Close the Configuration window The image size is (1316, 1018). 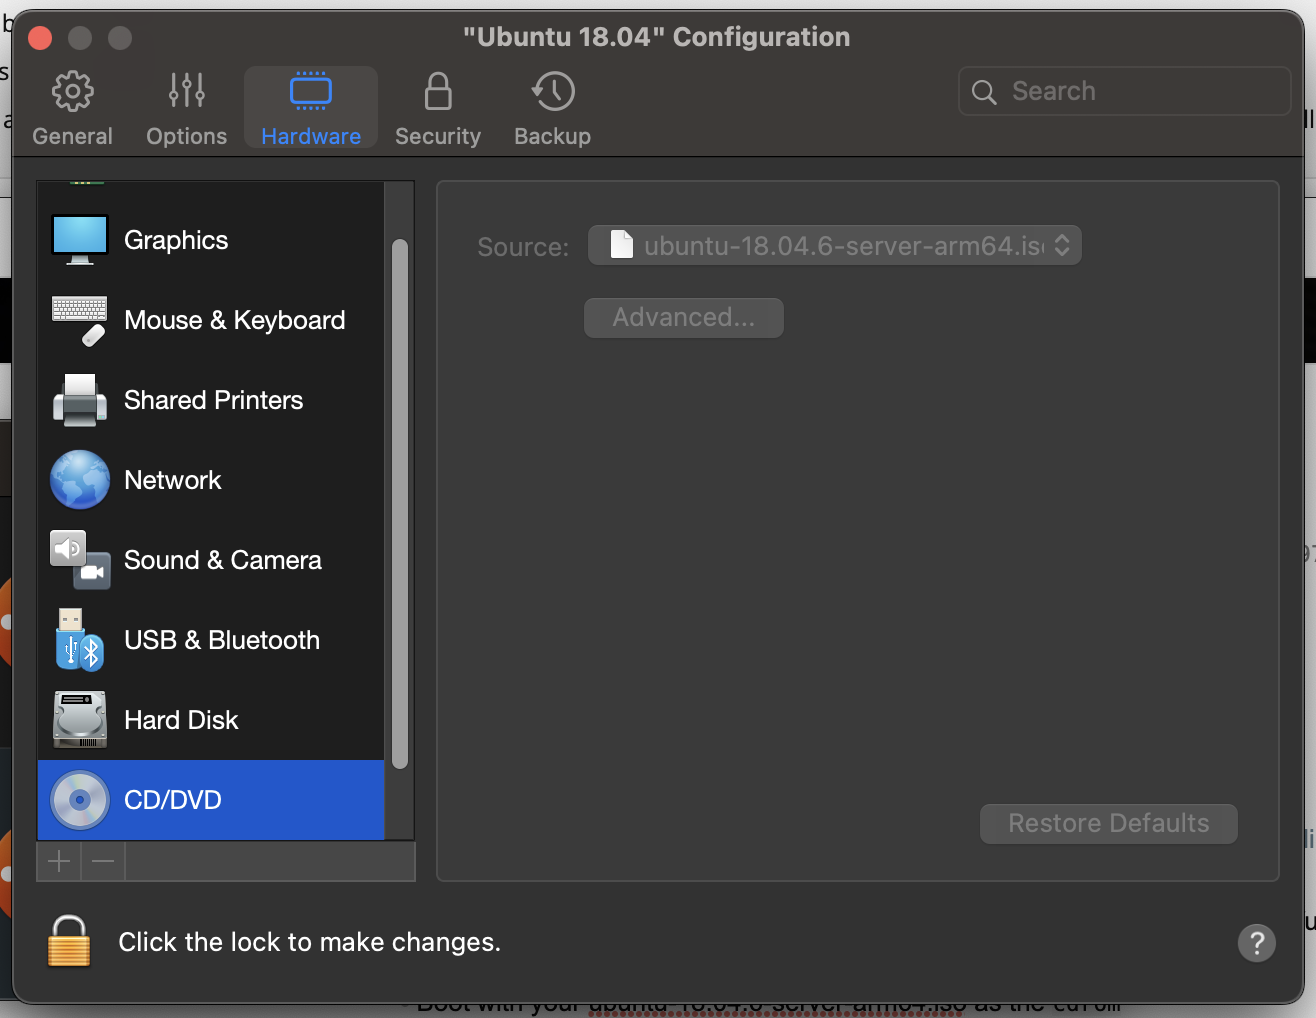point(40,38)
